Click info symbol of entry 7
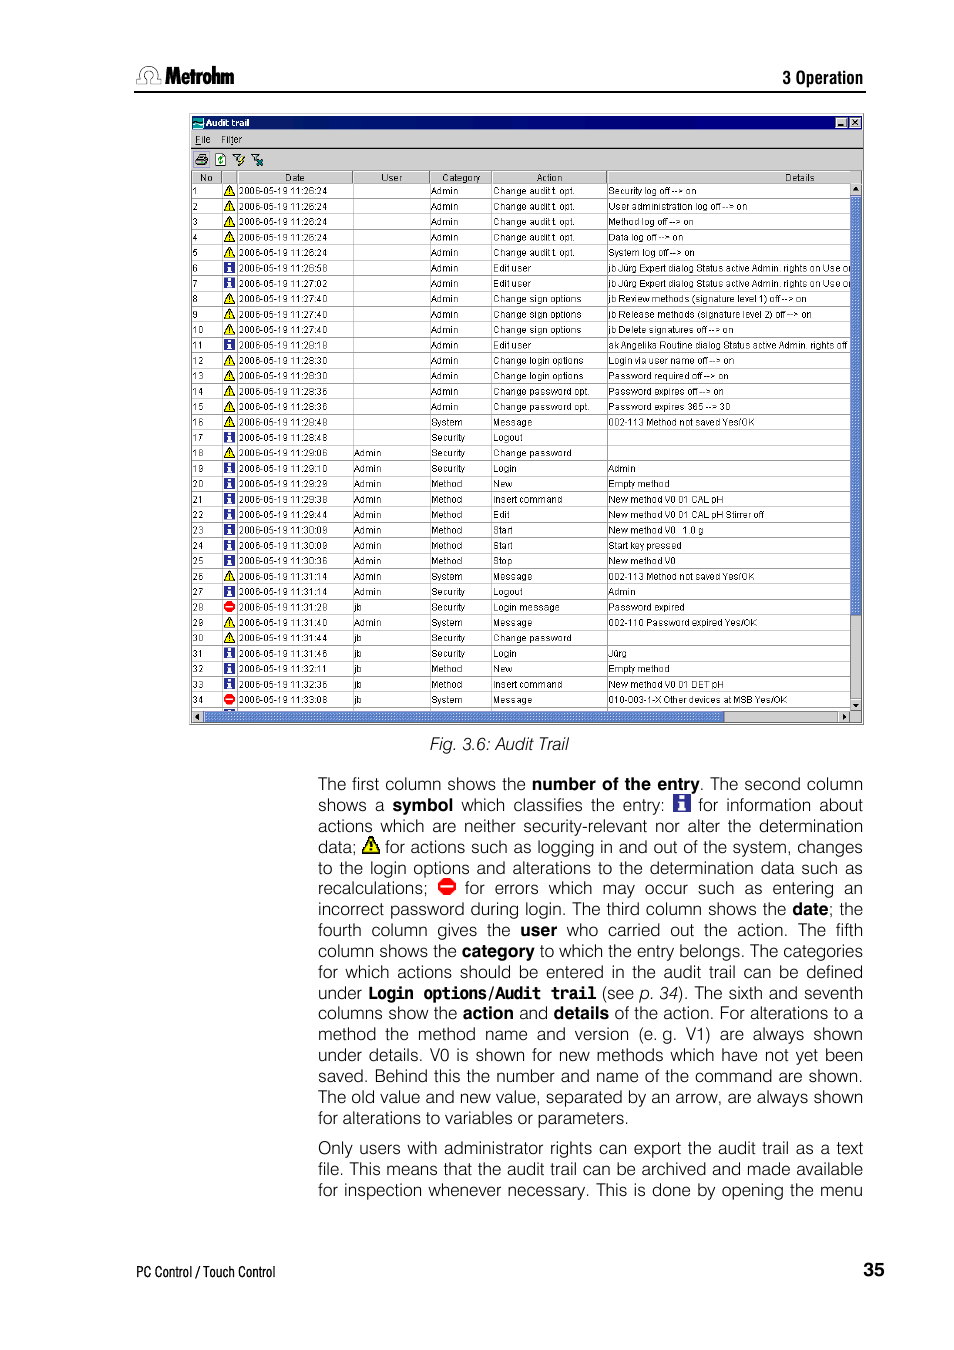954x1350 pixels. click(229, 283)
